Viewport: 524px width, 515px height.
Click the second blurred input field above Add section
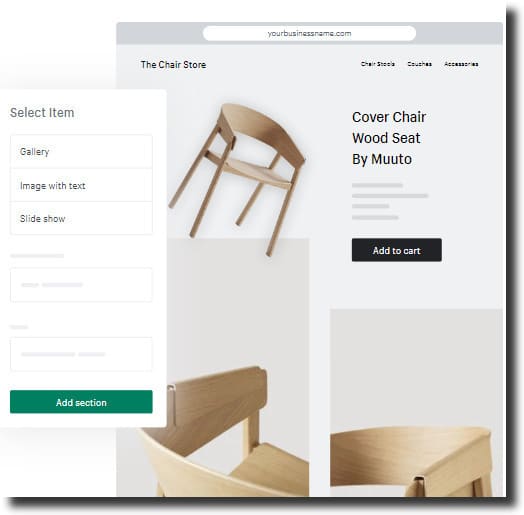click(x=81, y=354)
